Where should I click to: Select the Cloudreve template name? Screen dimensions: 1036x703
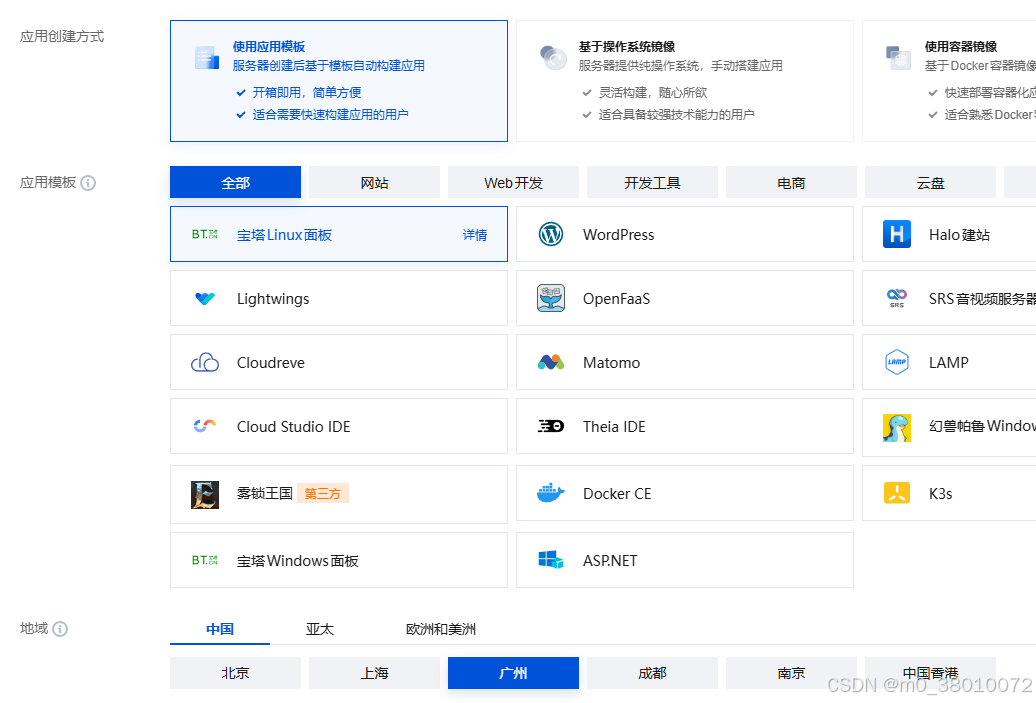click(x=271, y=363)
